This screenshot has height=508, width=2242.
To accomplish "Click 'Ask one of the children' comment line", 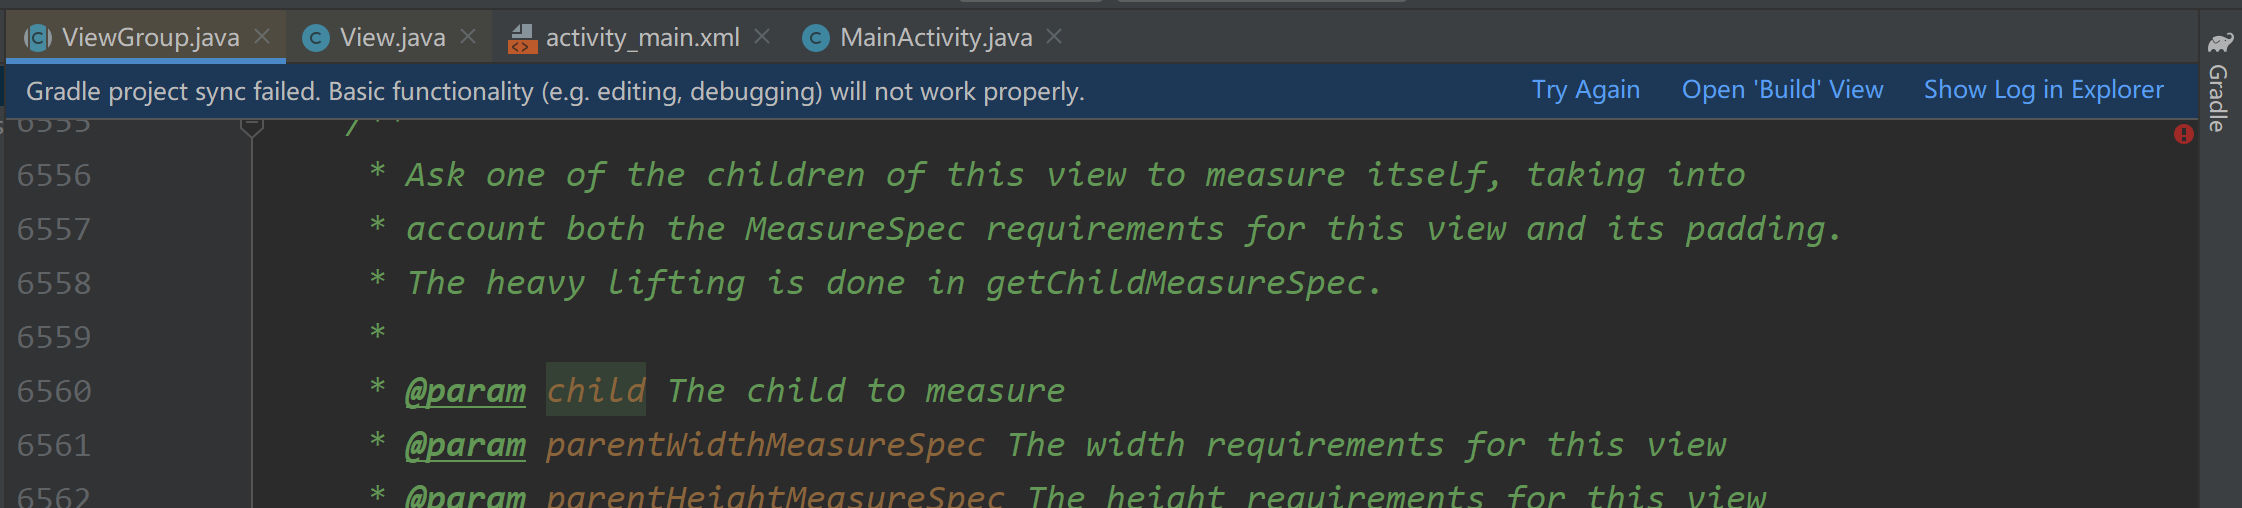I will point(1075,175).
